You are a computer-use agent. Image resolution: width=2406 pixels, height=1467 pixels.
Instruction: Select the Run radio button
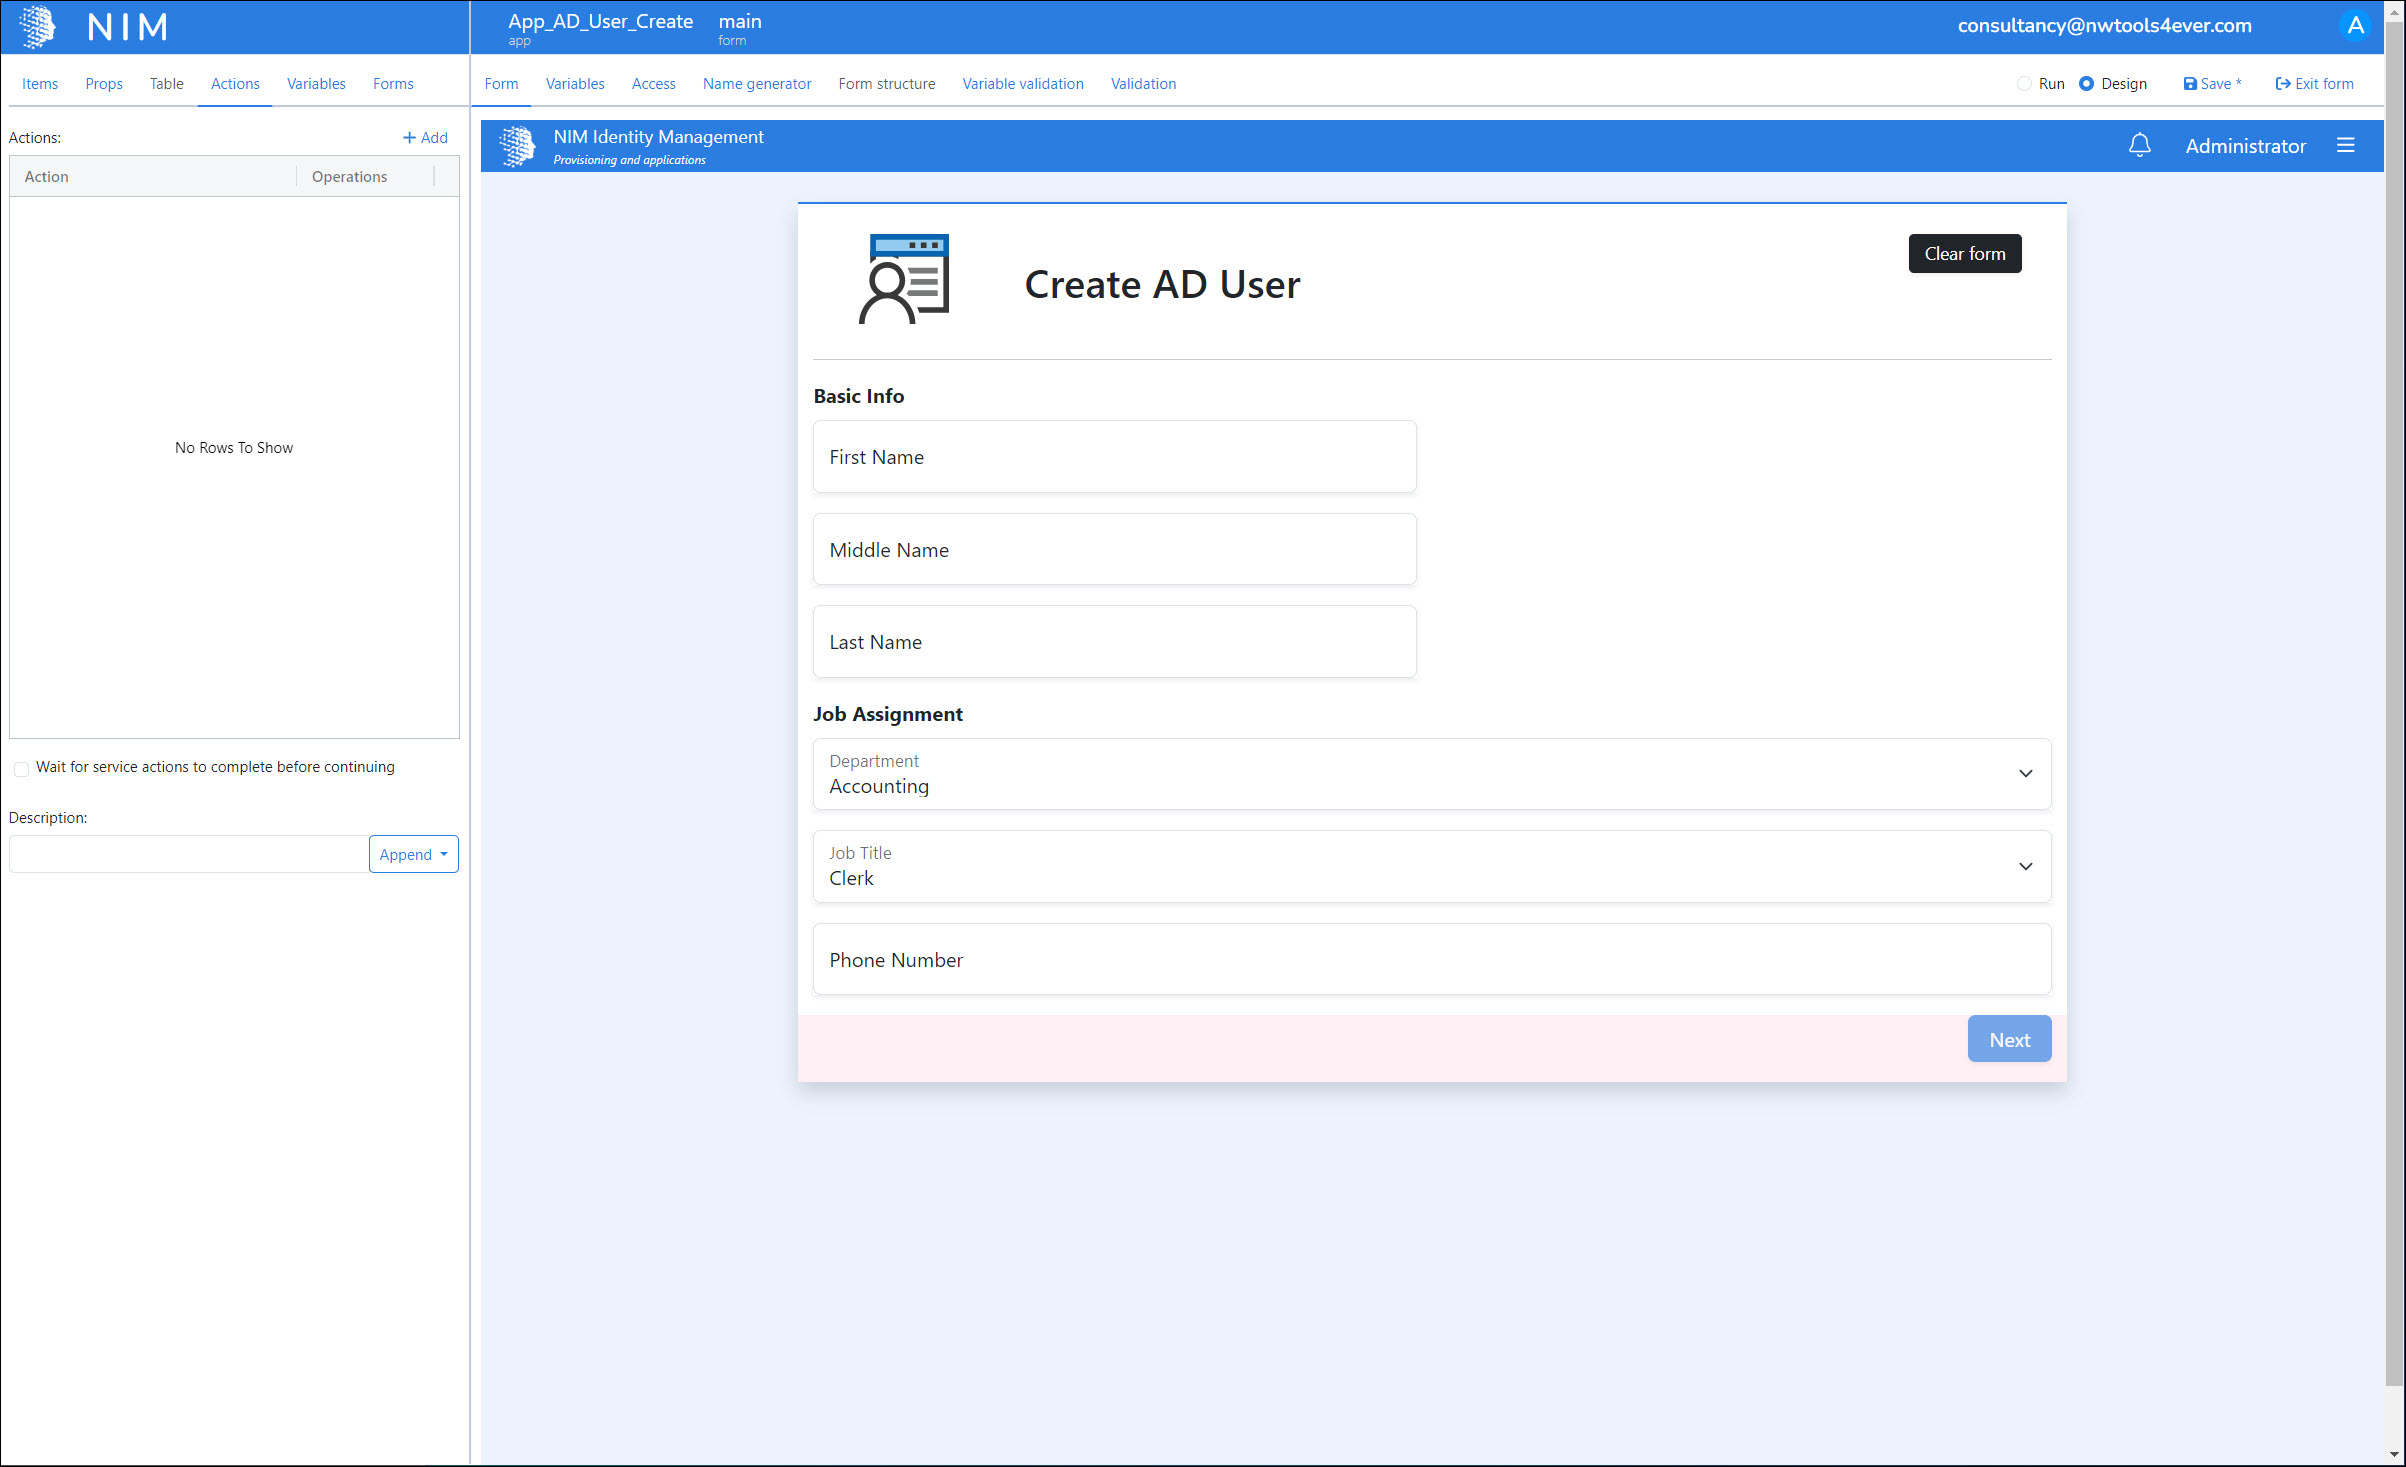[2023, 84]
